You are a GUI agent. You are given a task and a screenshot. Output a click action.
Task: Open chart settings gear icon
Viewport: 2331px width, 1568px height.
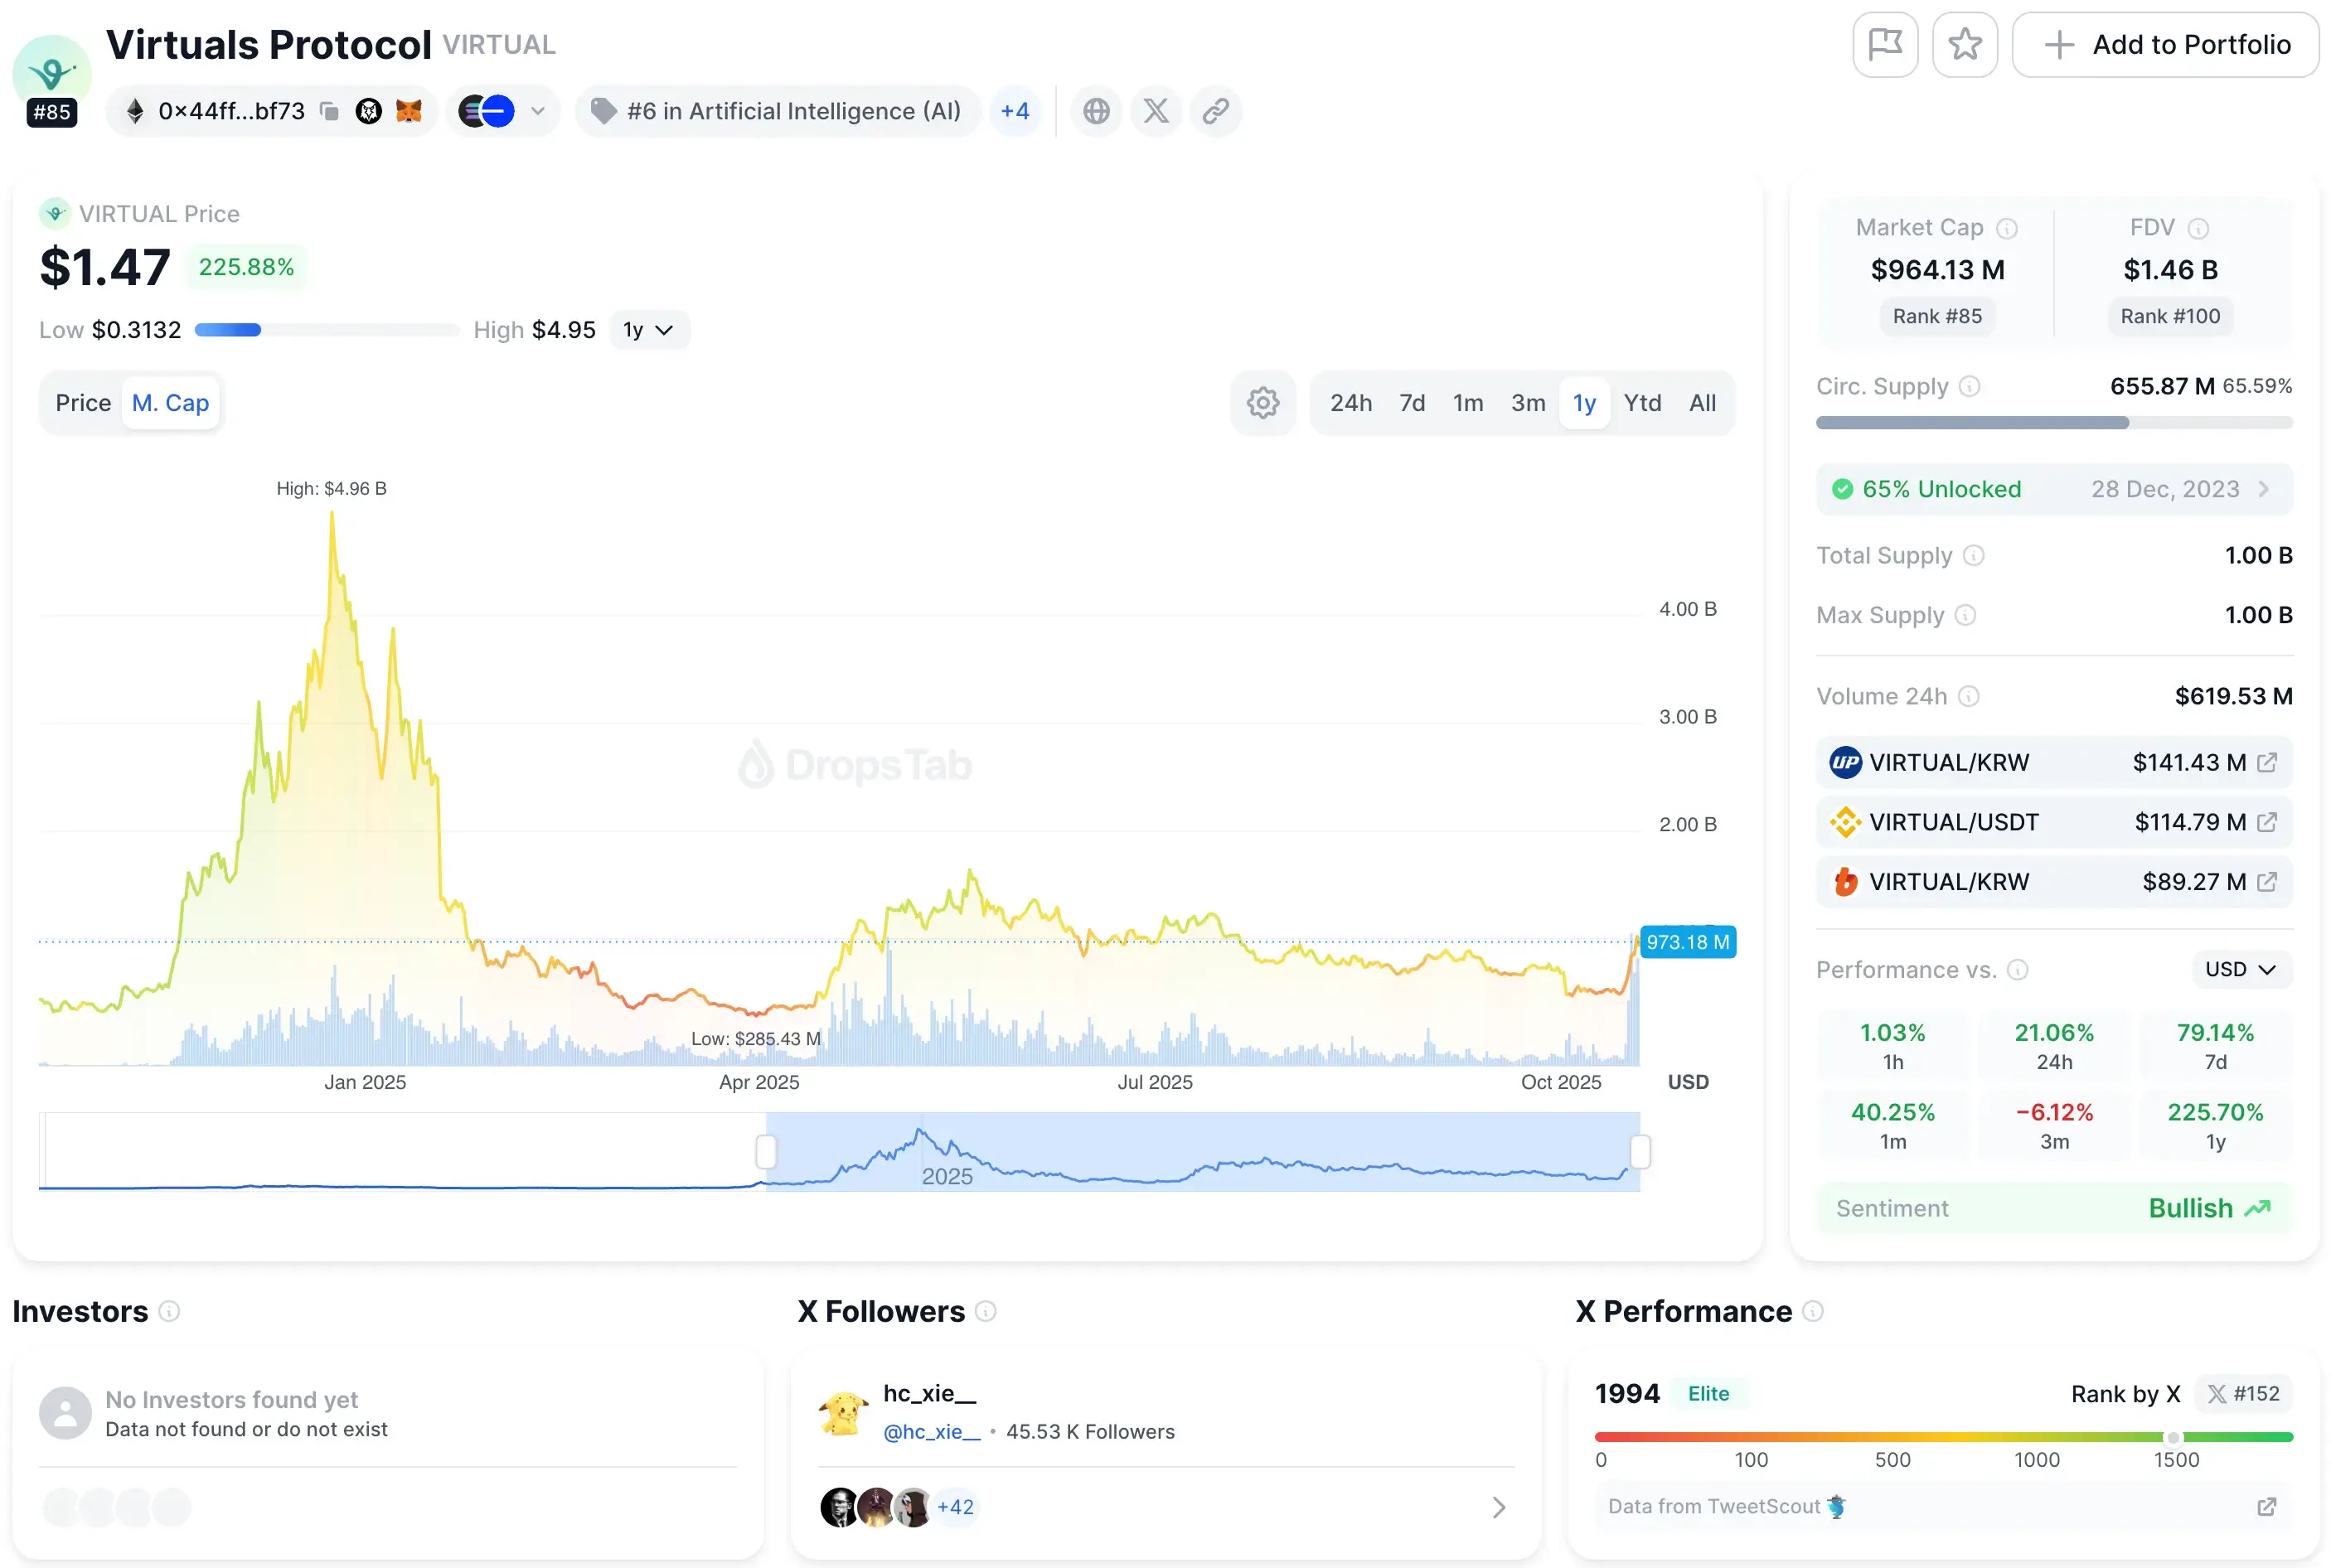(1263, 402)
